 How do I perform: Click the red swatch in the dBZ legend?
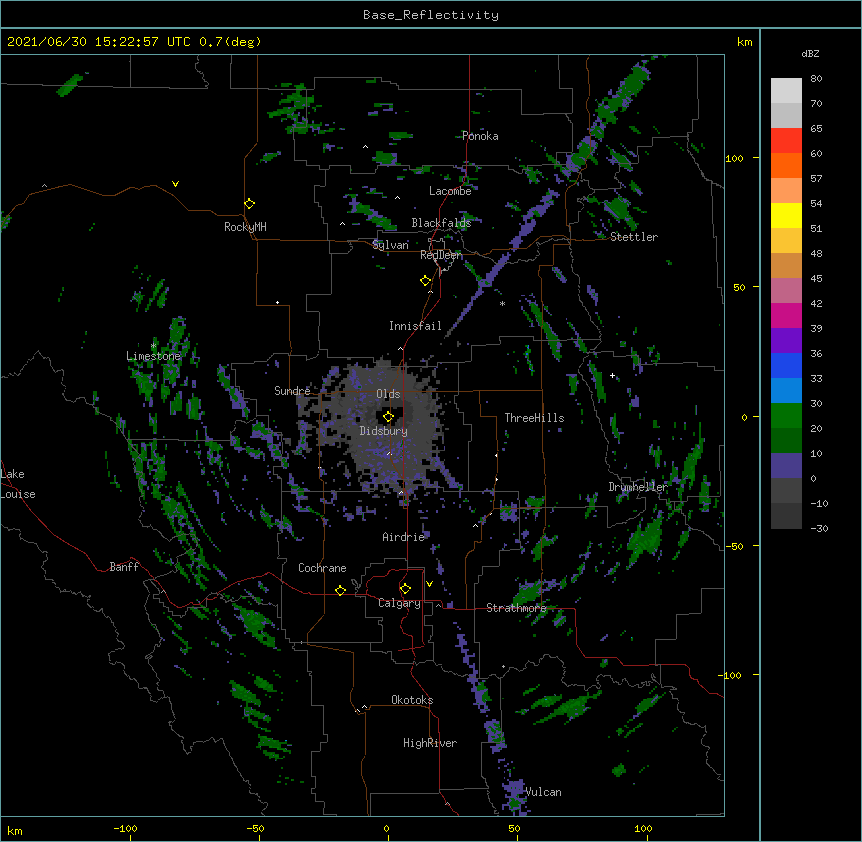click(786, 141)
